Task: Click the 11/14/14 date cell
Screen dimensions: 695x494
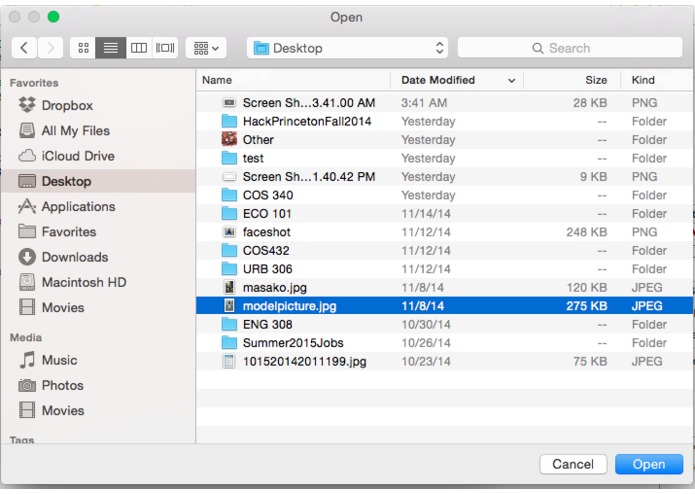Action: [426, 214]
